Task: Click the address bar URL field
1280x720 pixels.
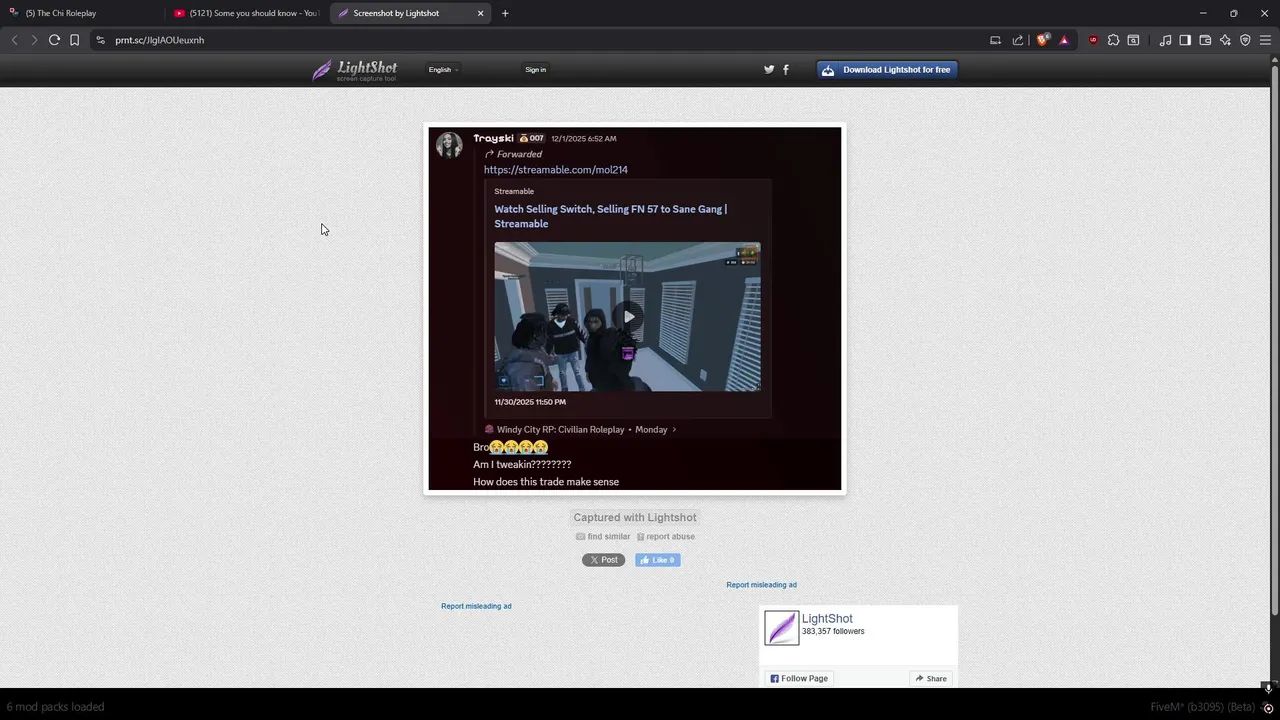Action: tap(540, 40)
